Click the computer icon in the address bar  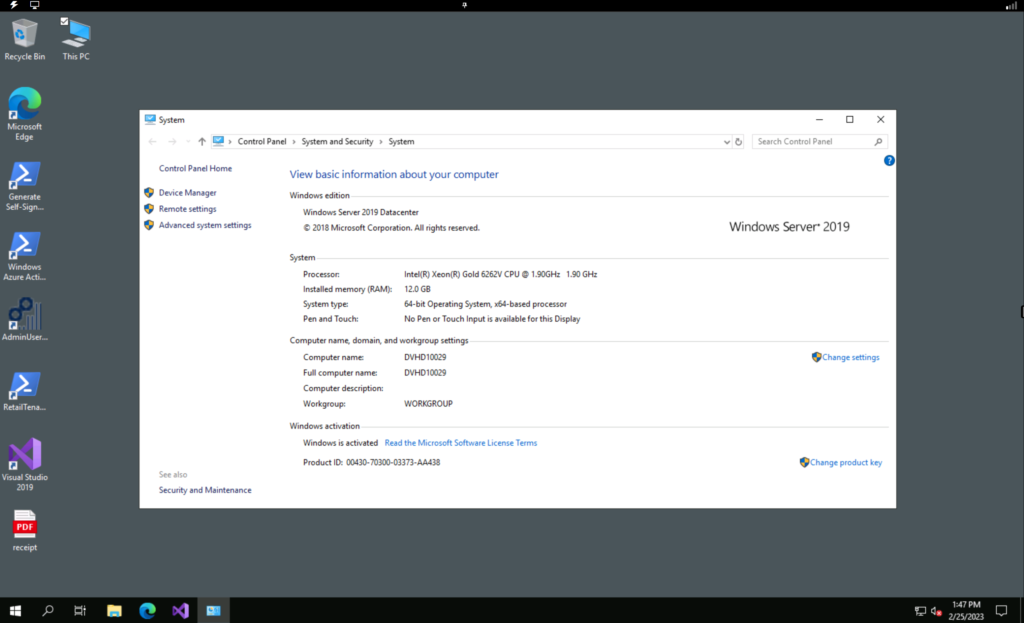click(218, 141)
